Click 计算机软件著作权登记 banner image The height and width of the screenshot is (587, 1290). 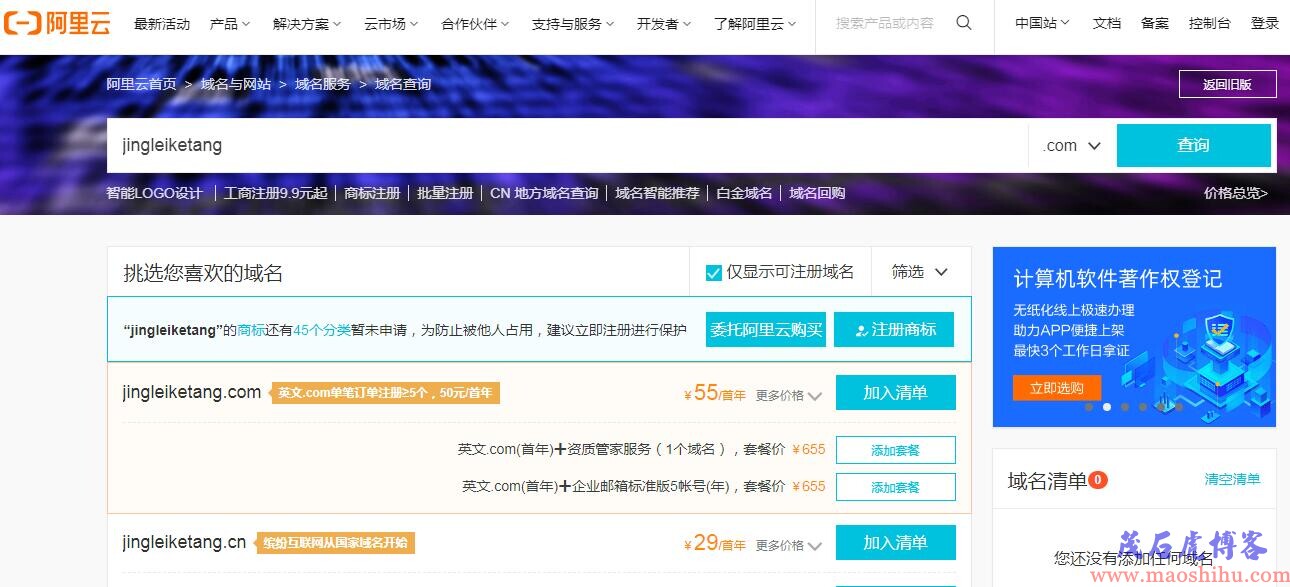tap(1134, 337)
